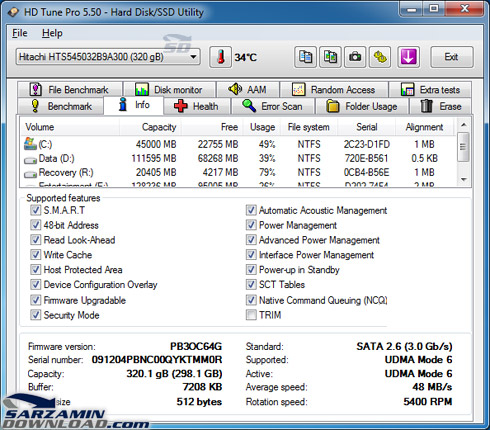Image resolution: width=490 pixels, height=430 pixels.
Task: Open options via yellow gears icon
Action: [380, 57]
